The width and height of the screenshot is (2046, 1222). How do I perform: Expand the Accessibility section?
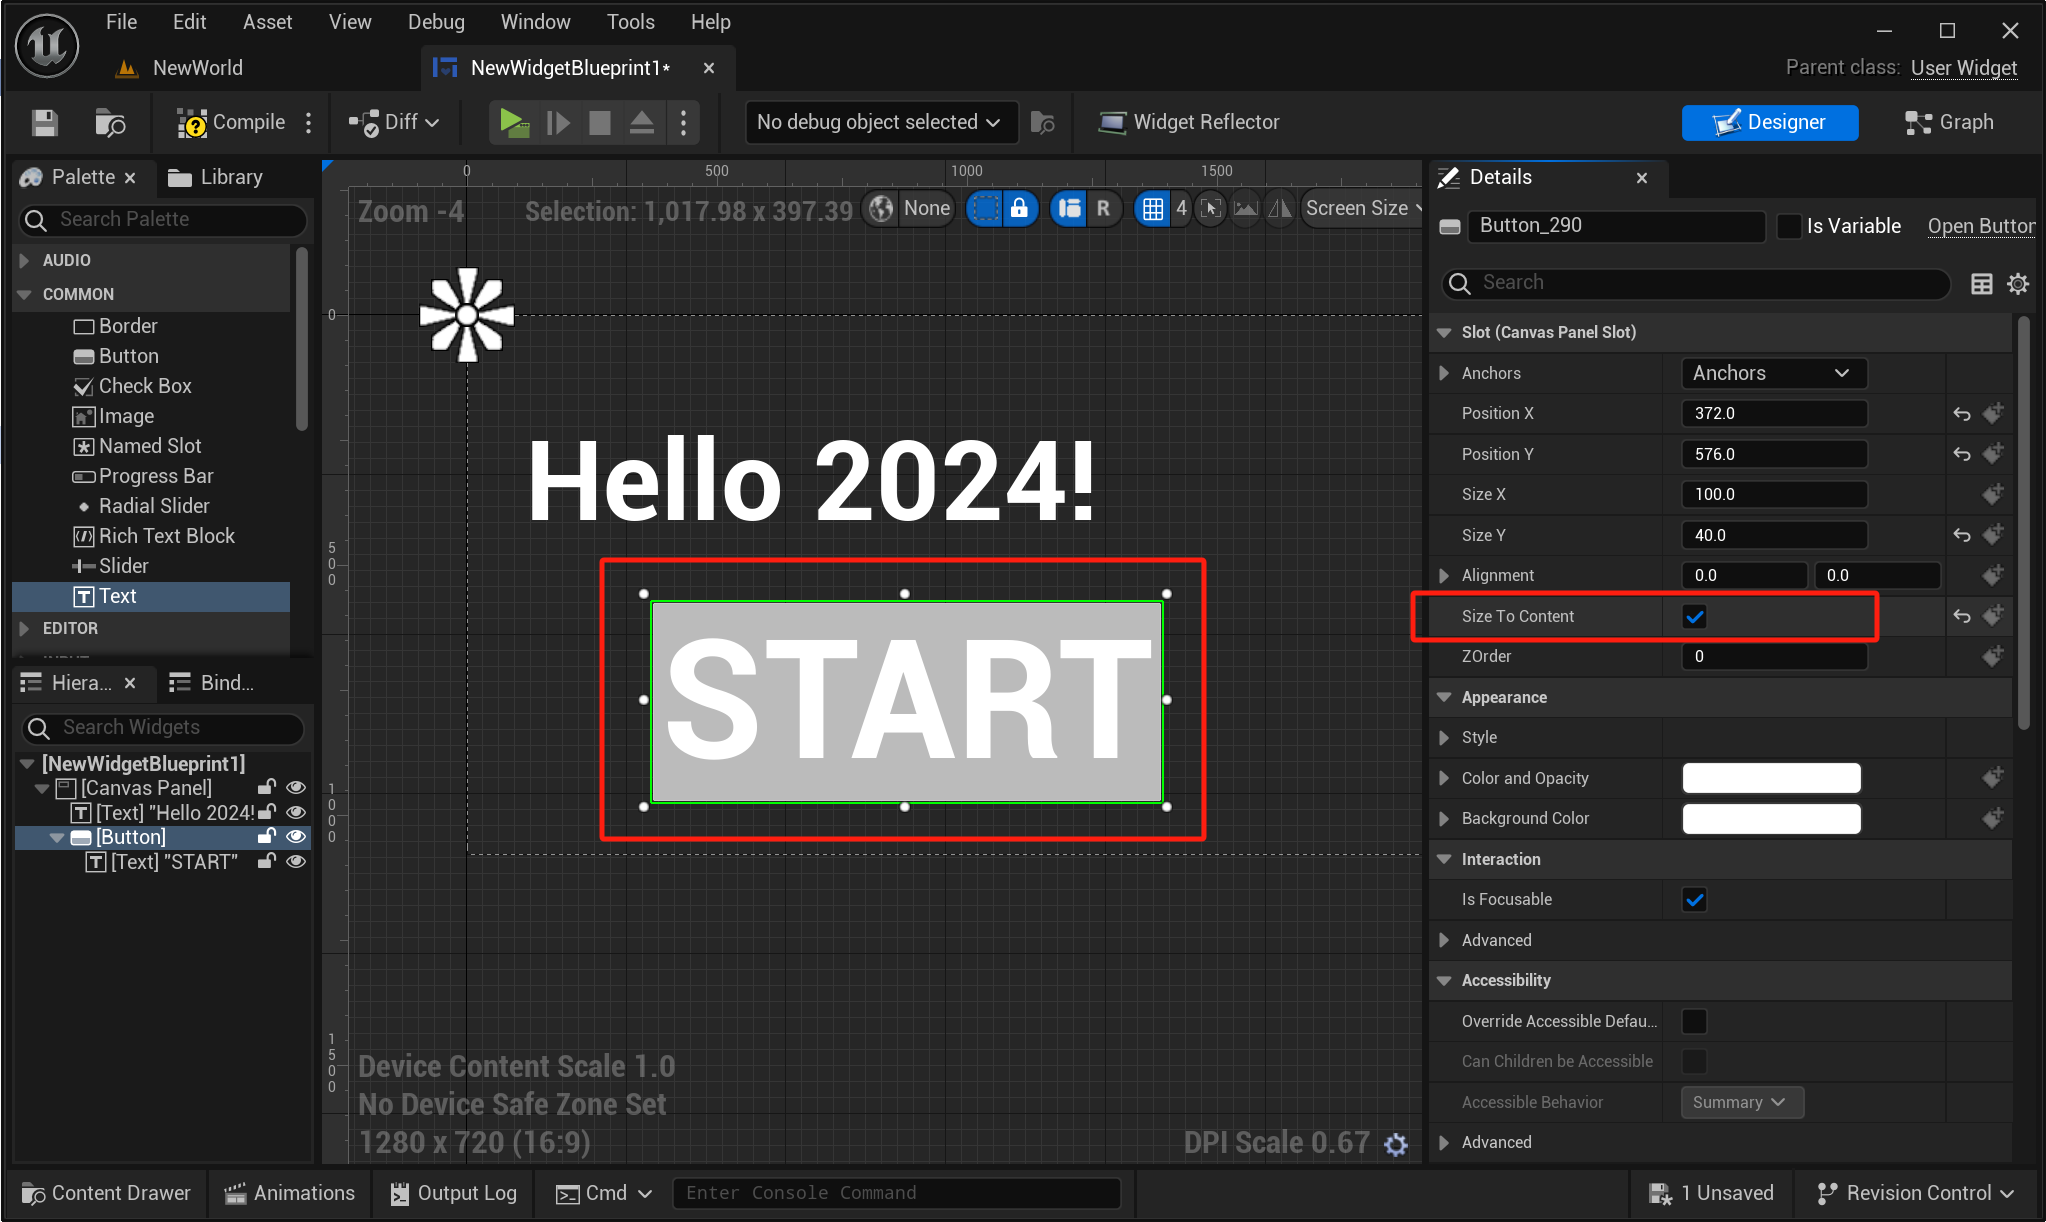[x=1448, y=979]
